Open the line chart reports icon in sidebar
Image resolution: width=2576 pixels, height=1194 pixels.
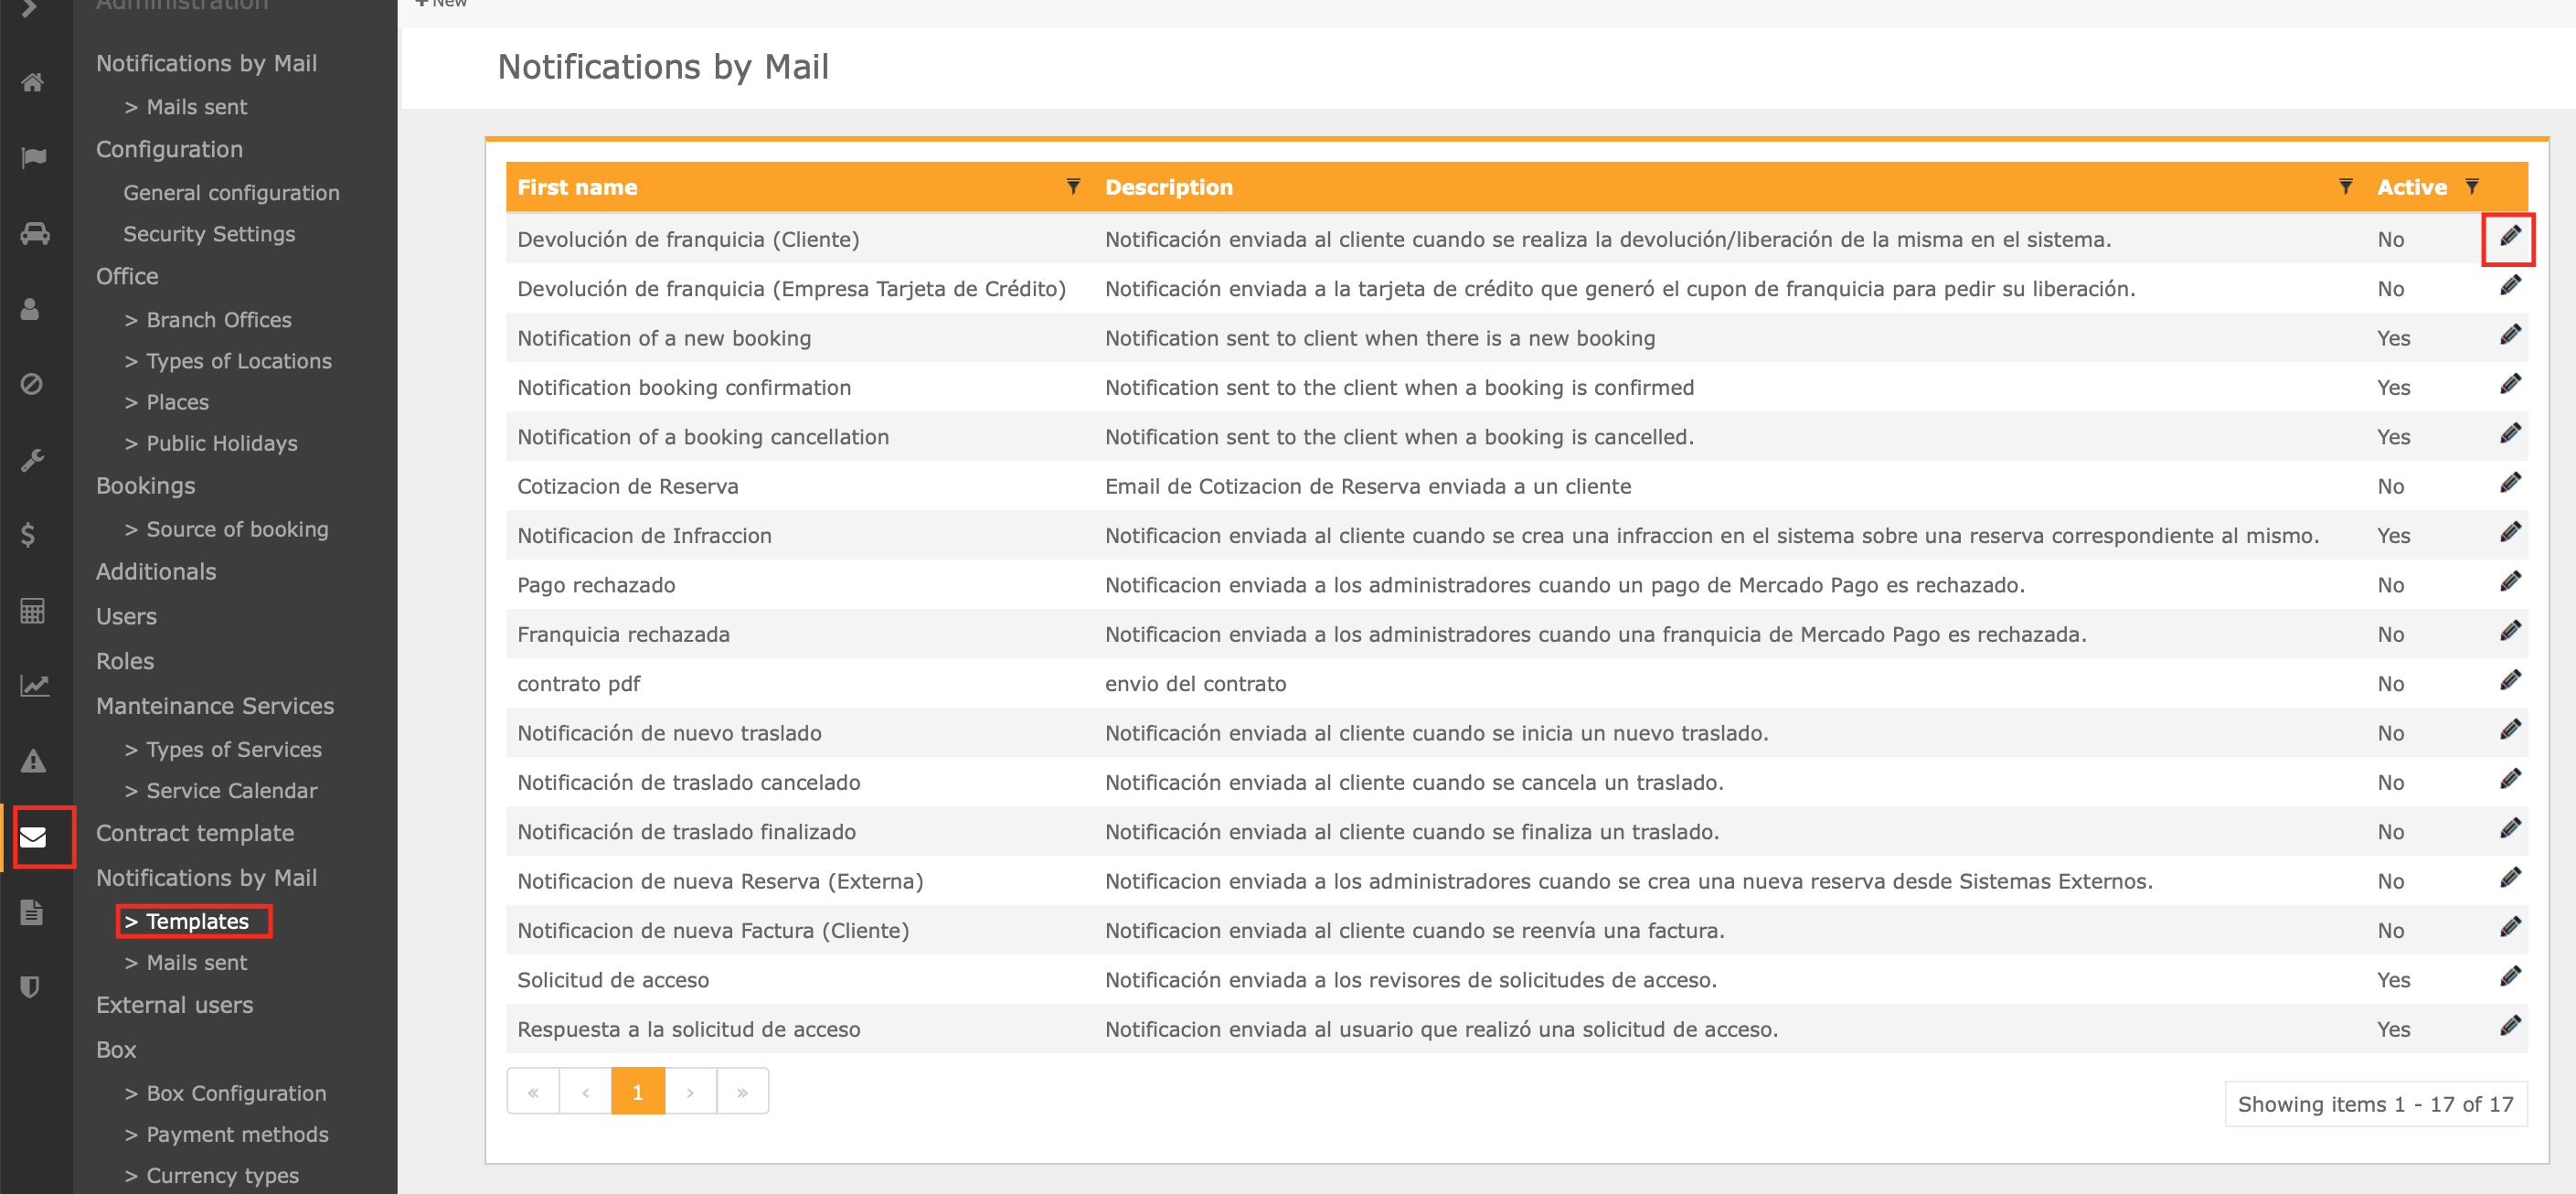[x=34, y=686]
